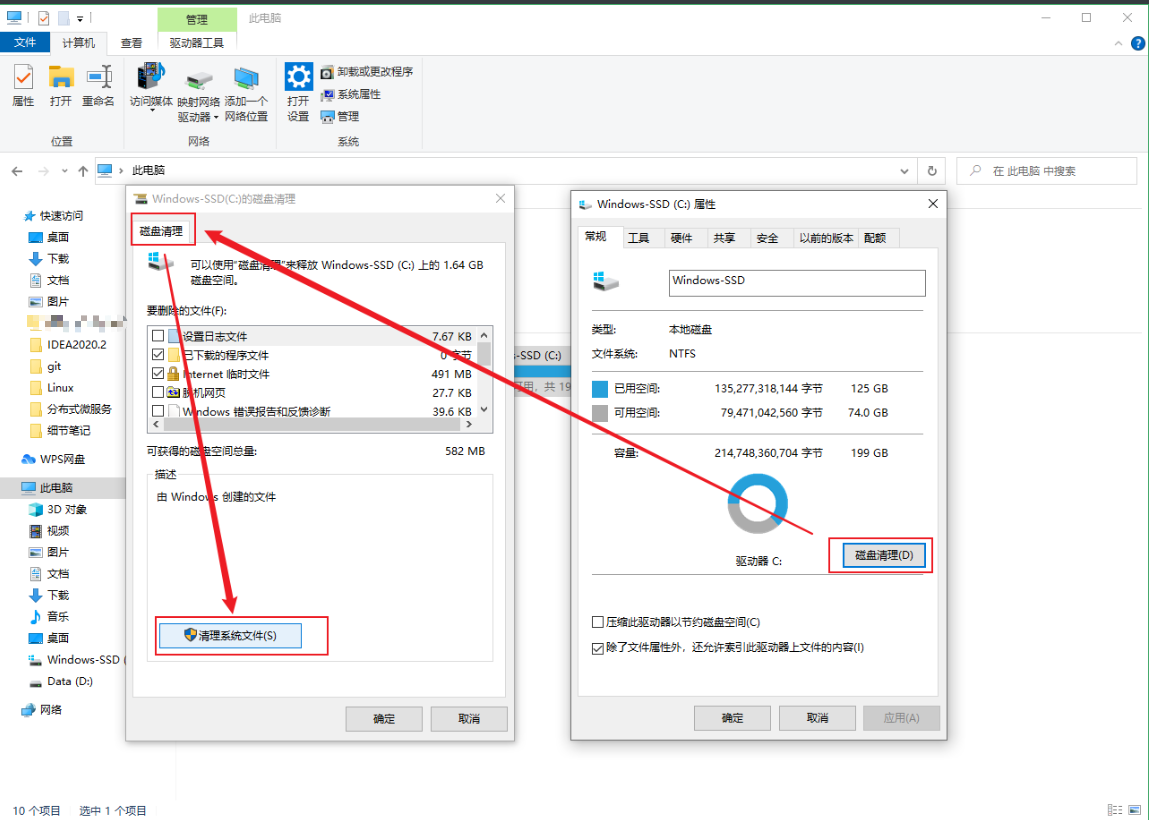1149x820 pixels.
Task: Click Manage (管理) in the system group
Action: 340,117
